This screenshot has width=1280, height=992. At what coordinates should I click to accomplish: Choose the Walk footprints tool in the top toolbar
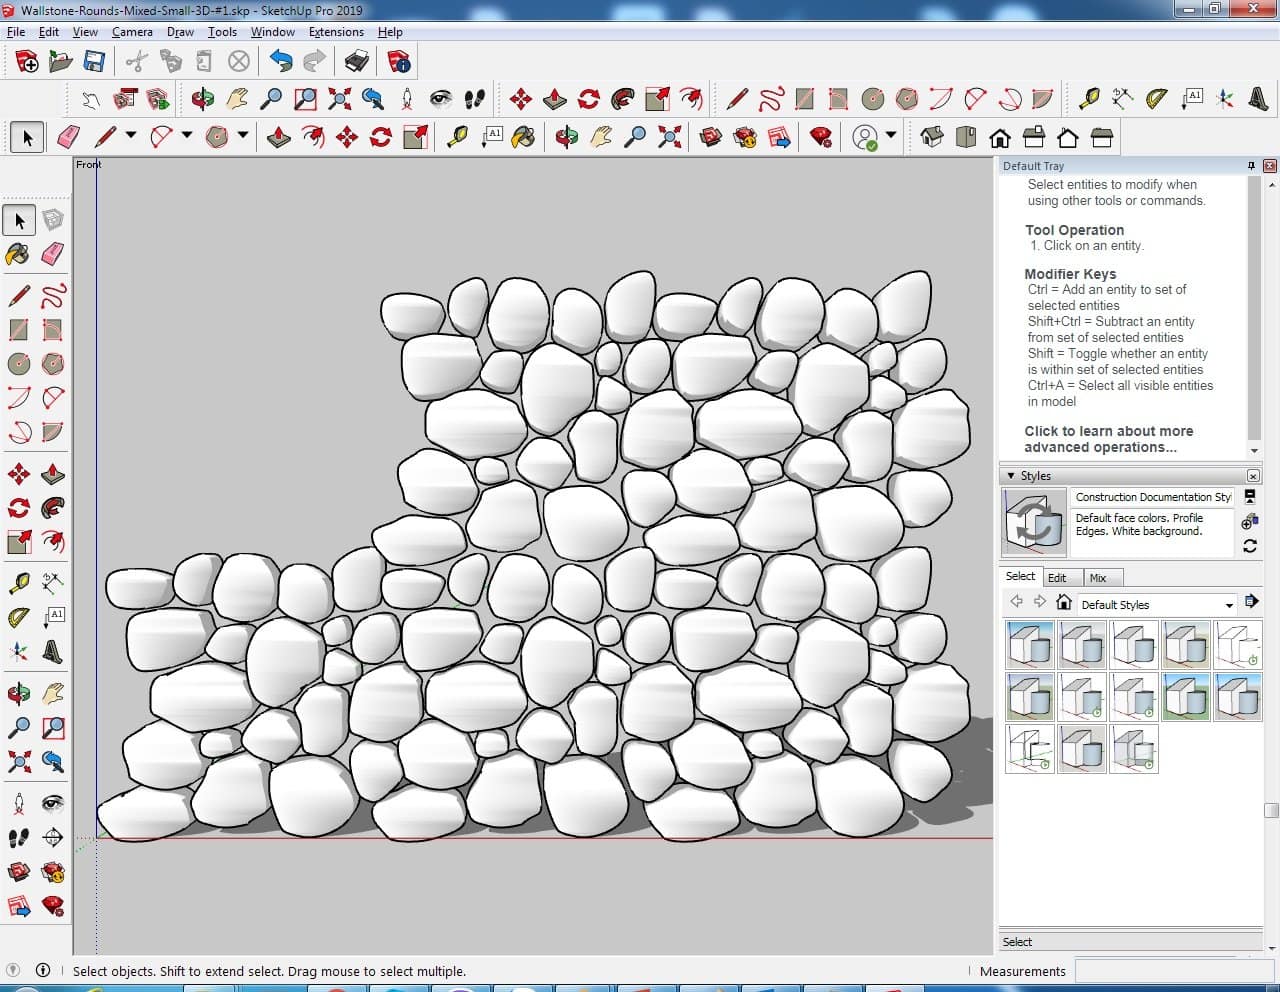[x=475, y=99]
